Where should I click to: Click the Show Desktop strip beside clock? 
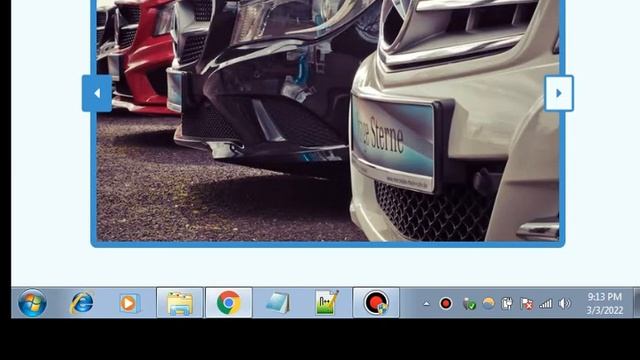(x=636, y=303)
